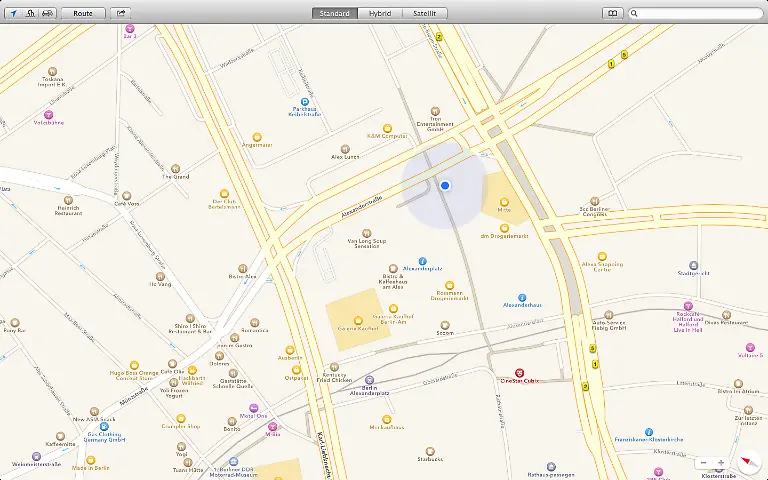Toggle 3D buildings view icon
The image size is (768, 480).
(x=30, y=13)
